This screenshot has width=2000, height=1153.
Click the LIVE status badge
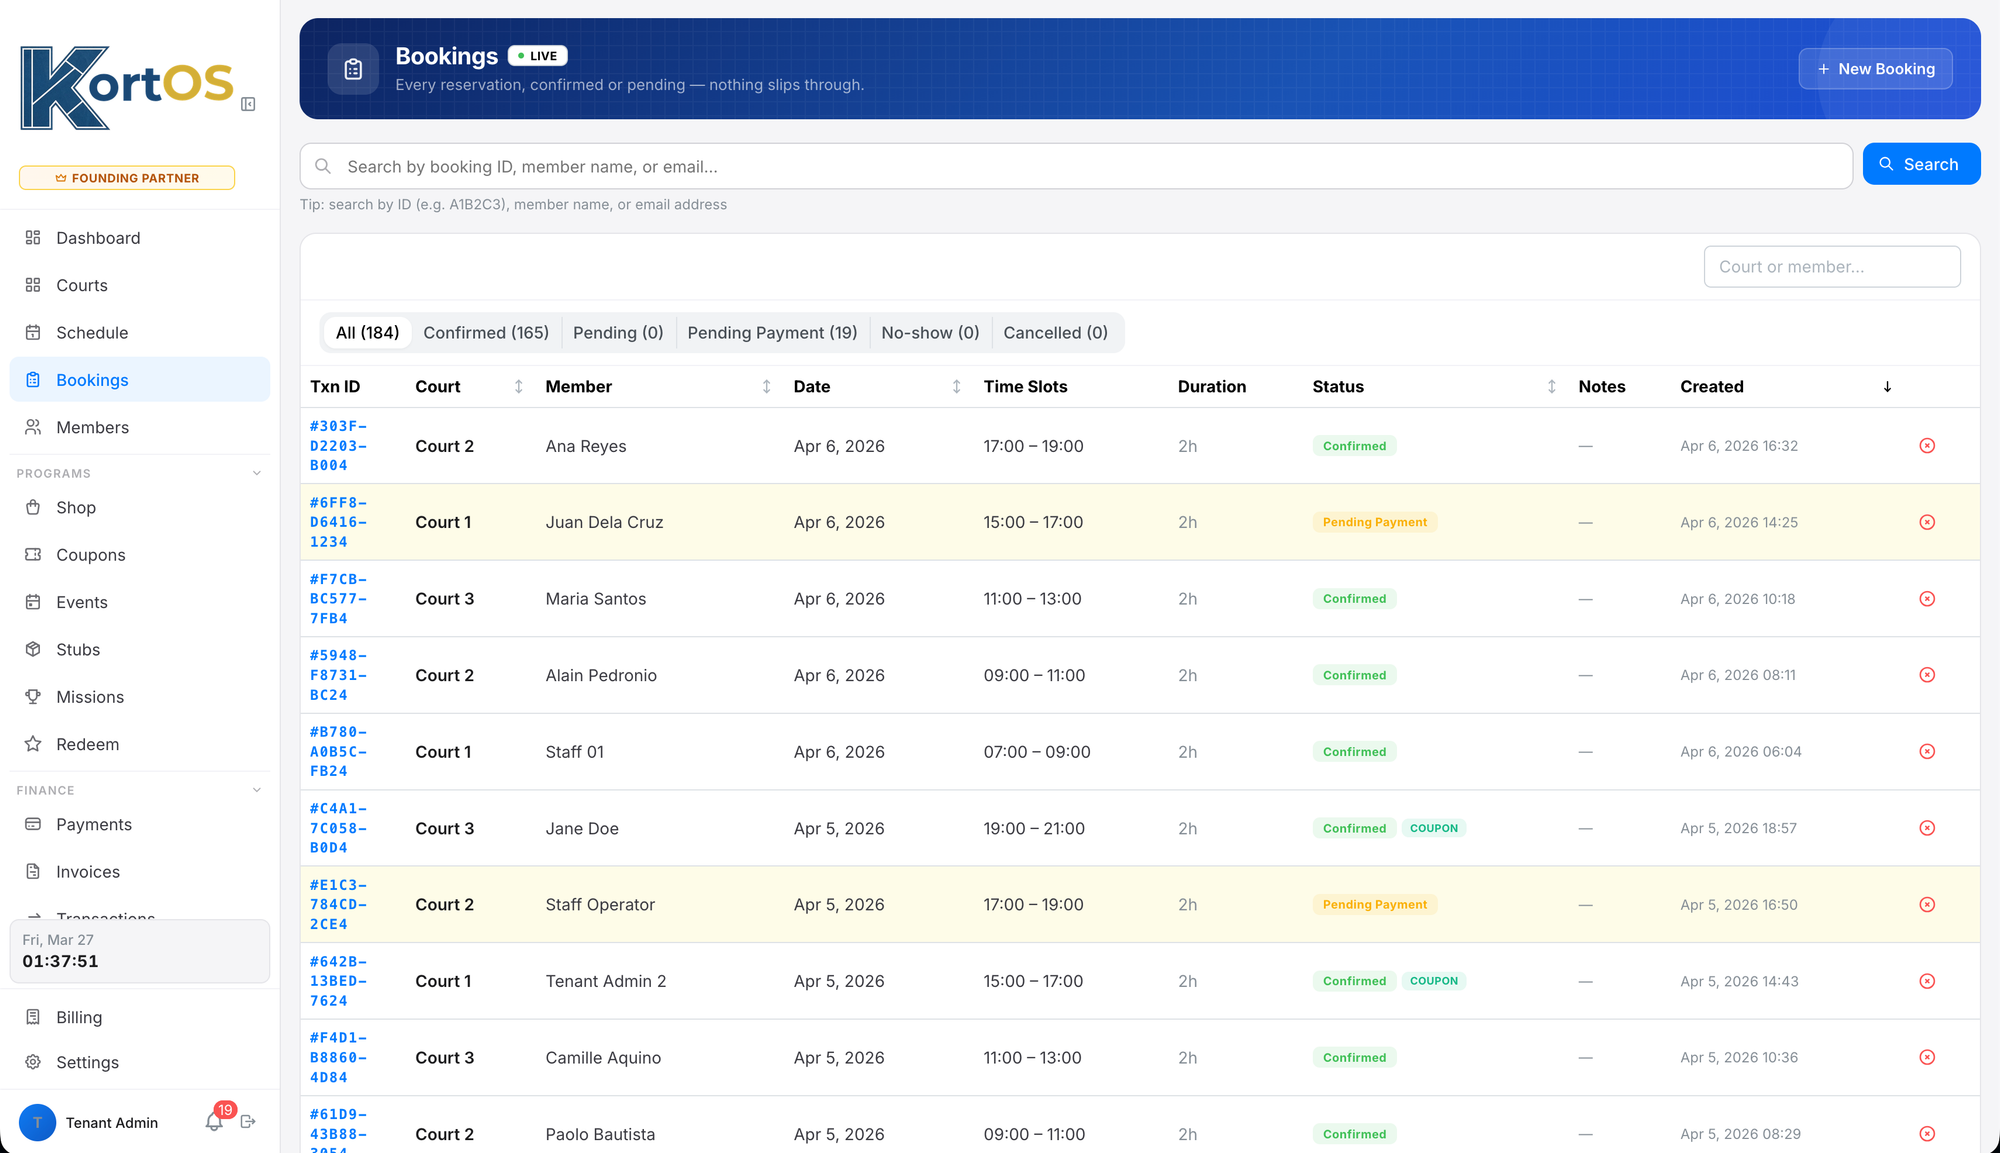[538, 56]
